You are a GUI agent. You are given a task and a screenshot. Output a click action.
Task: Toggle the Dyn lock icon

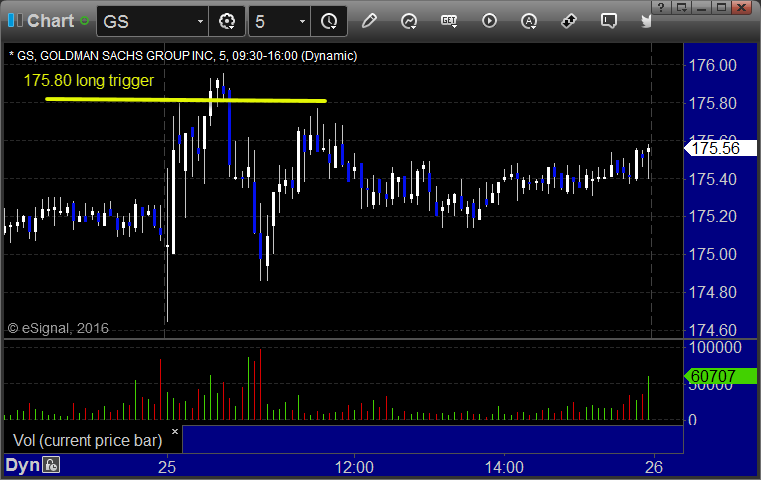pos(51,465)
